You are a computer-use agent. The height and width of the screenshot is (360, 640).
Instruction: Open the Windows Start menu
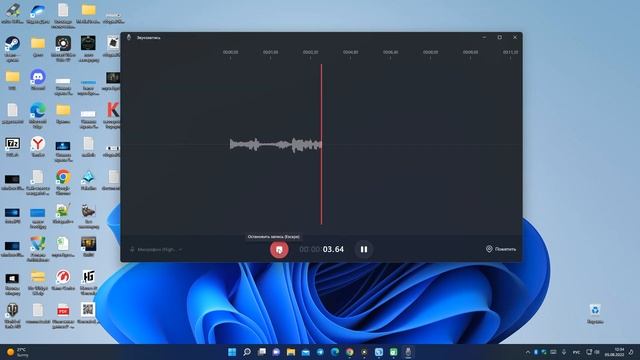point(232,352)
